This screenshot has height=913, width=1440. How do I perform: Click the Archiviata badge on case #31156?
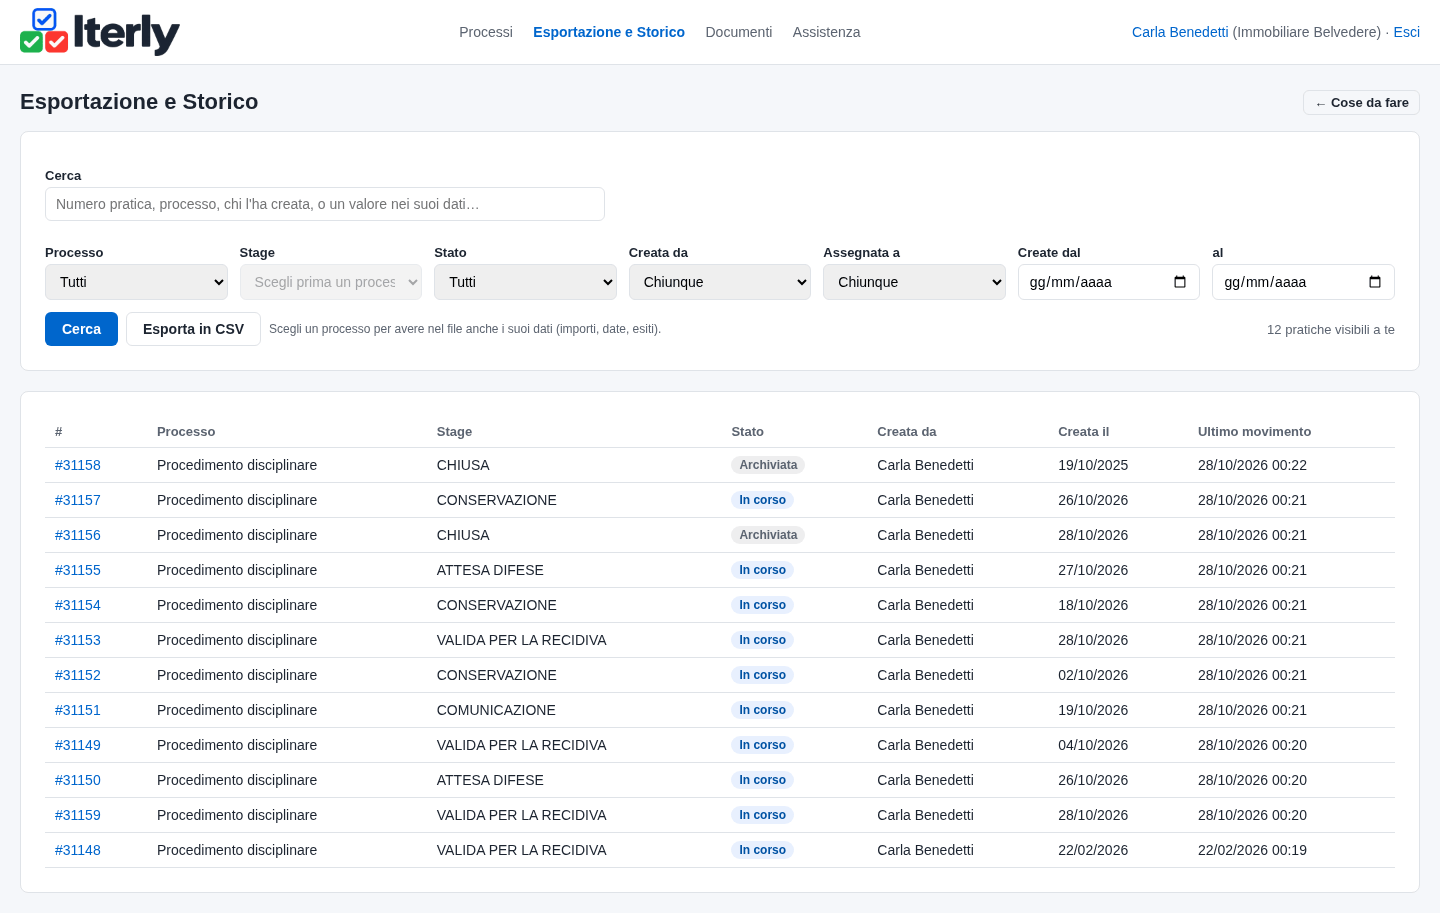click(768, 535)
